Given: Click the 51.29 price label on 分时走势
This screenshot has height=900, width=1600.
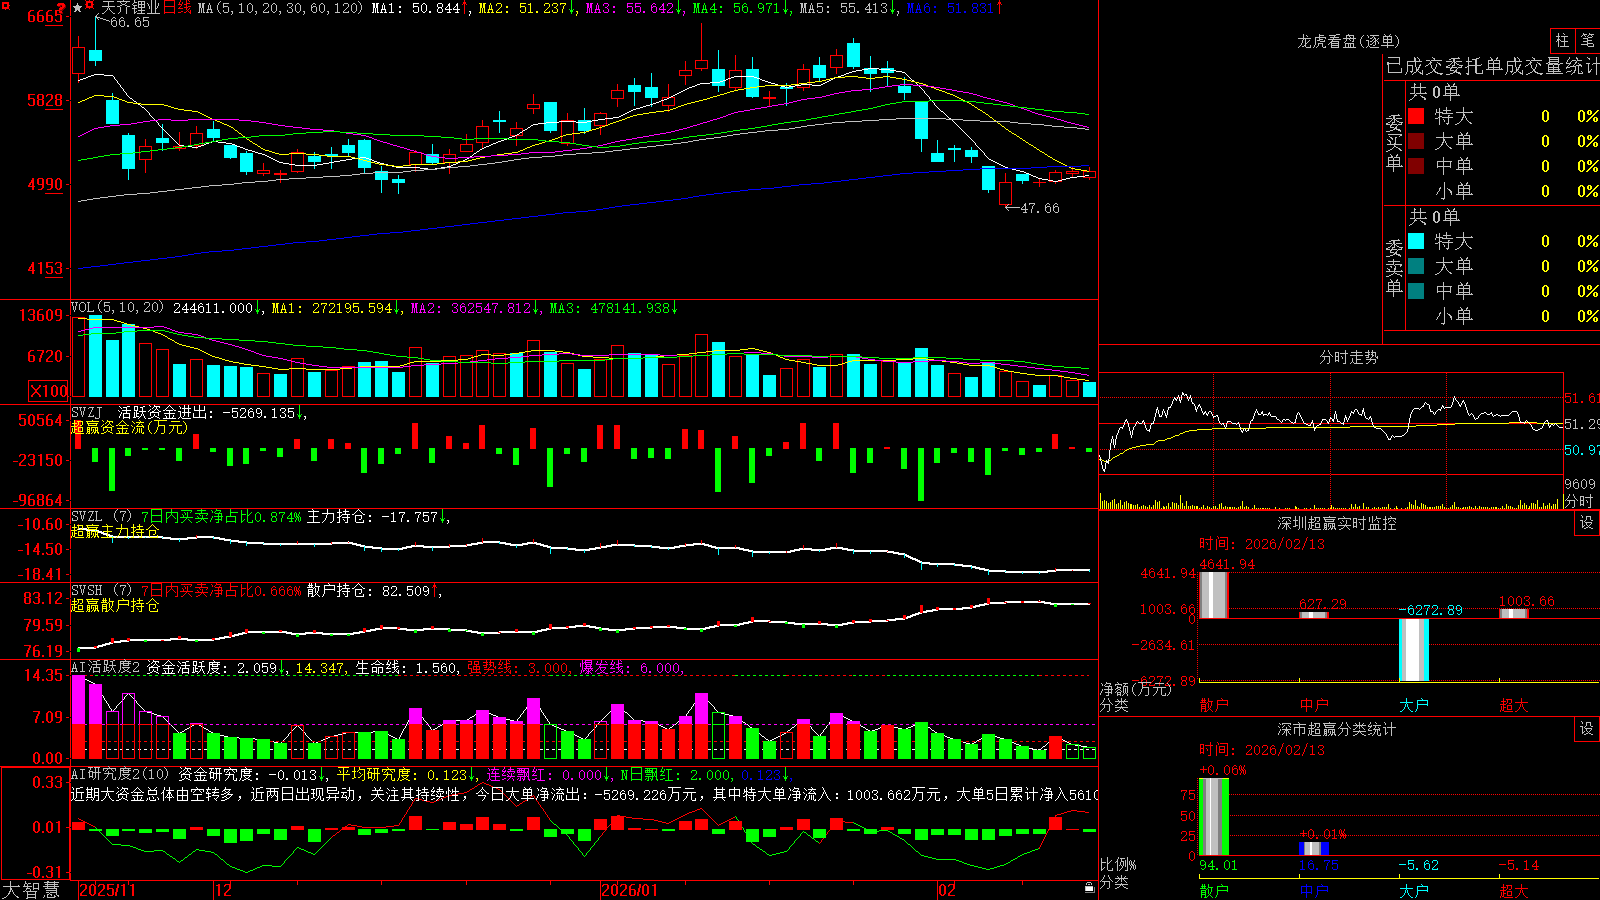Looking at the screenshot, I should click(x=1582, y=424).
